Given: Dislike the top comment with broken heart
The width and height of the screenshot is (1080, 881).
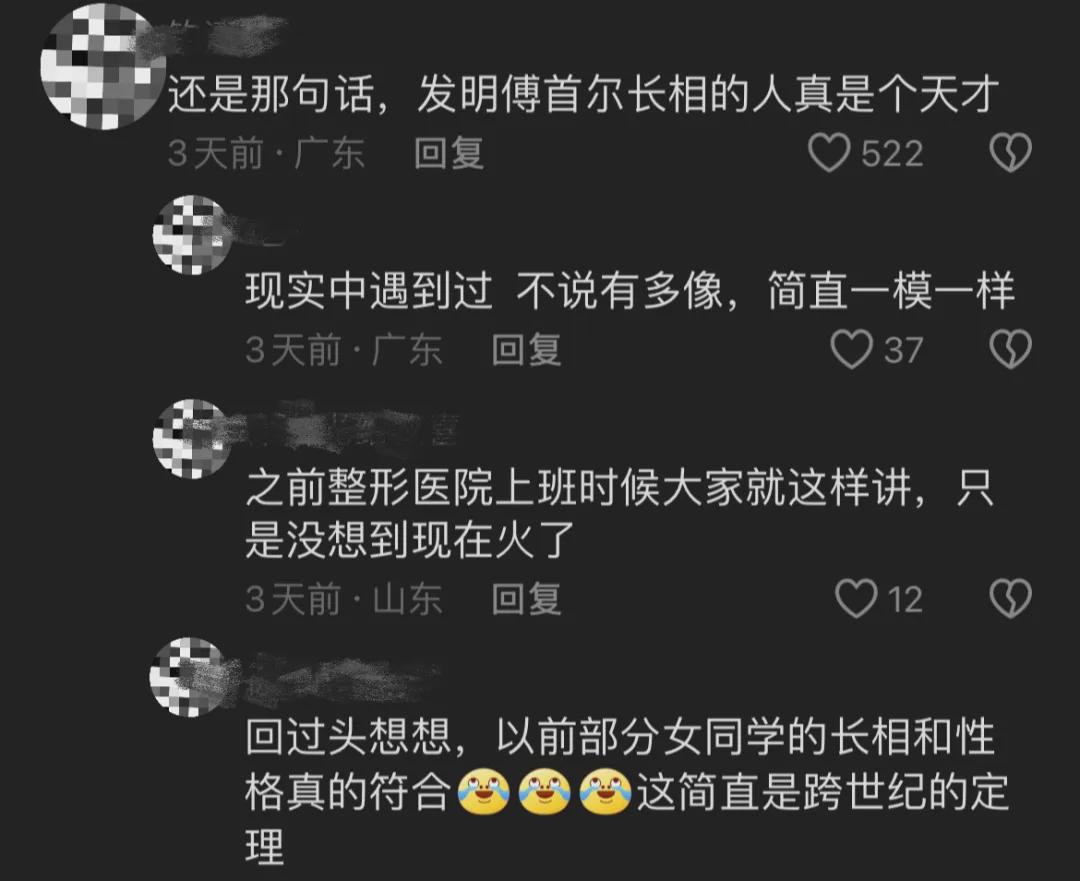Looking at the screenshot, I should tap(1010, 152).
